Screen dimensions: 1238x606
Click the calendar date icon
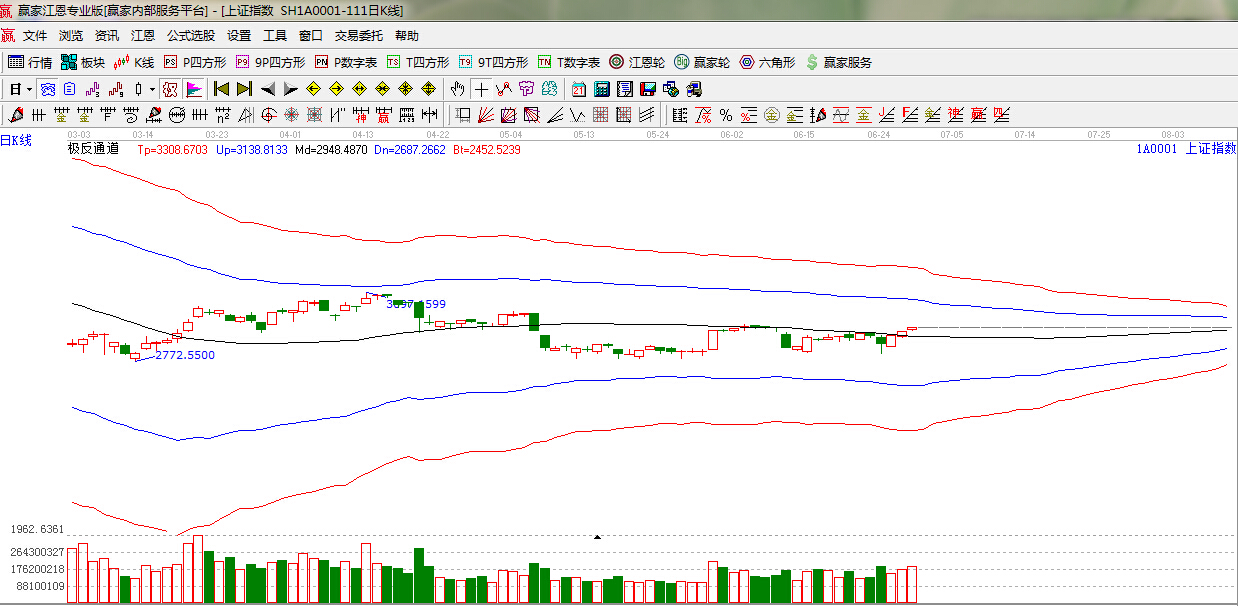coord(578,89)
